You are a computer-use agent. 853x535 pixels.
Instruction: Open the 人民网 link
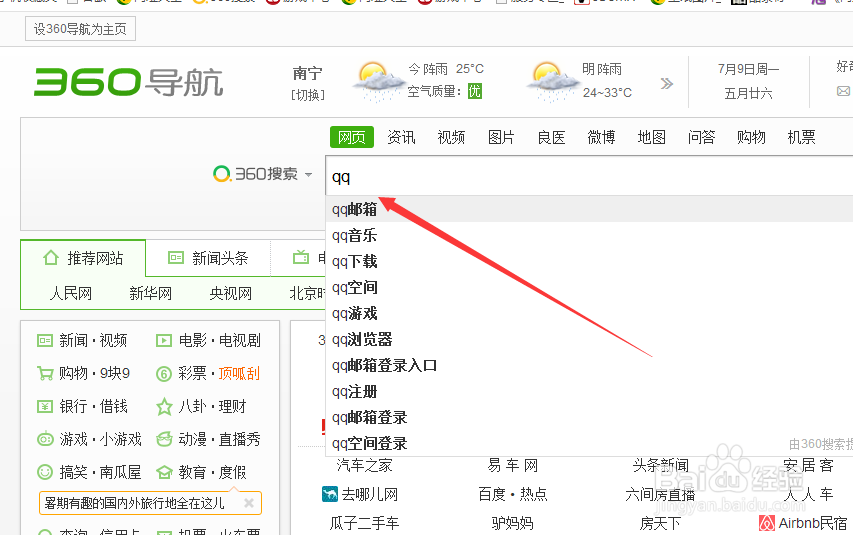71,294
